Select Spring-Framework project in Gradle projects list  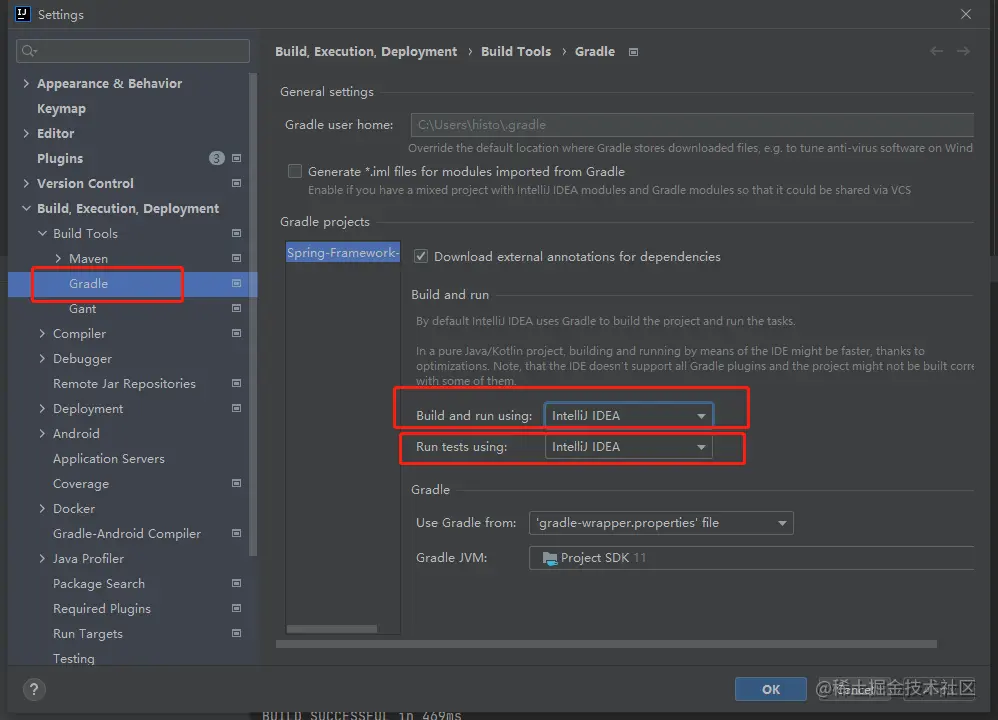343,253
